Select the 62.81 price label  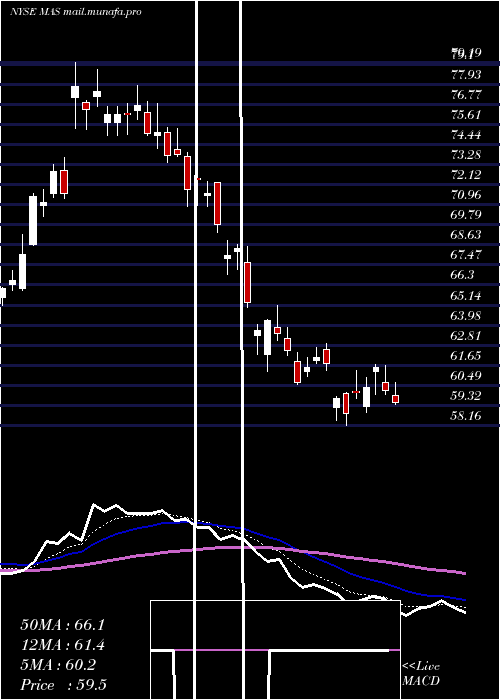(466, 336)
